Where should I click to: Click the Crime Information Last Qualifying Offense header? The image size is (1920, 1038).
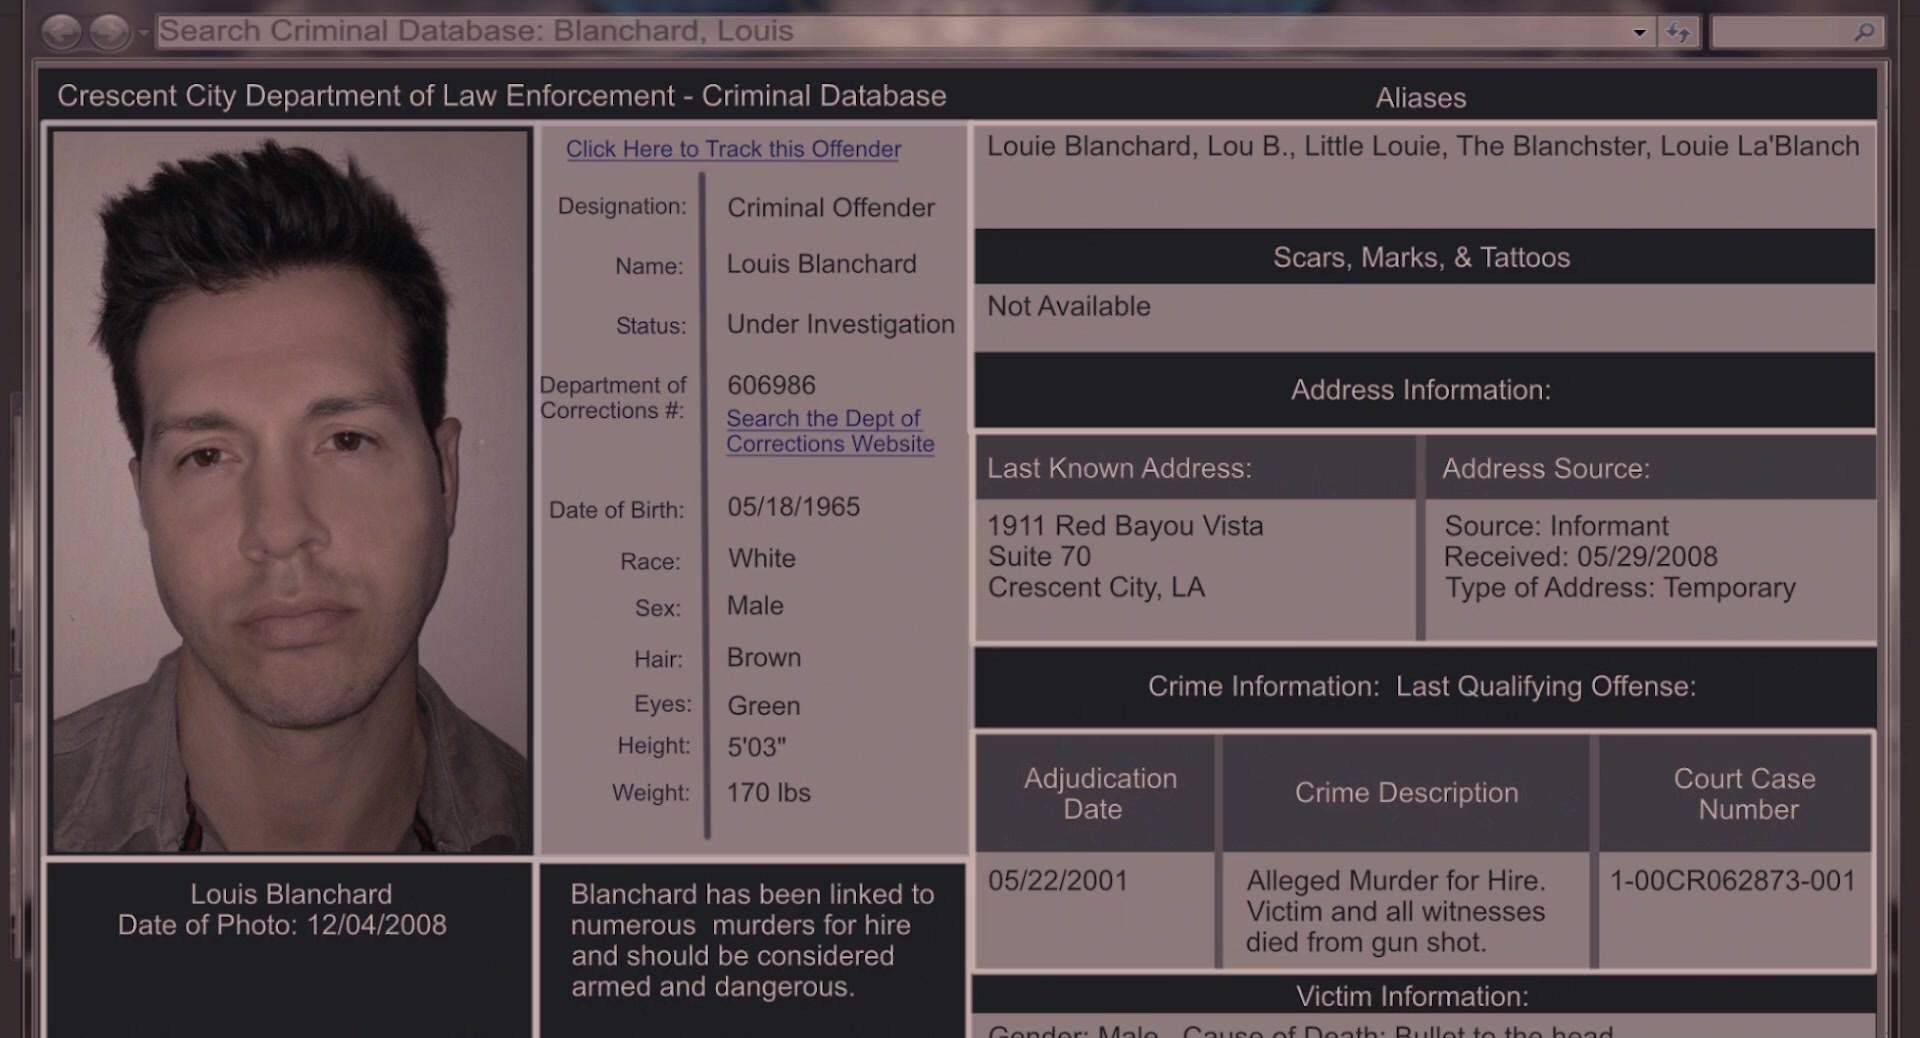click(x=1424, y=686)
